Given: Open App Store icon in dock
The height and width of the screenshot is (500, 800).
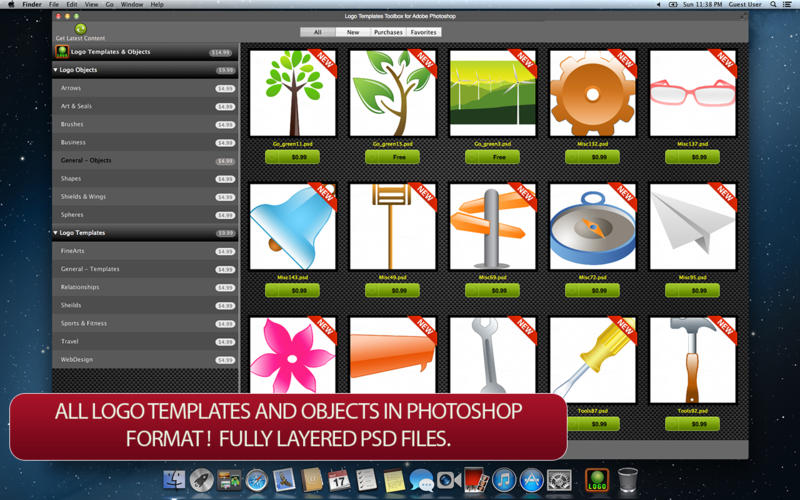Looking at the screenshot, I should pos(532,480).
